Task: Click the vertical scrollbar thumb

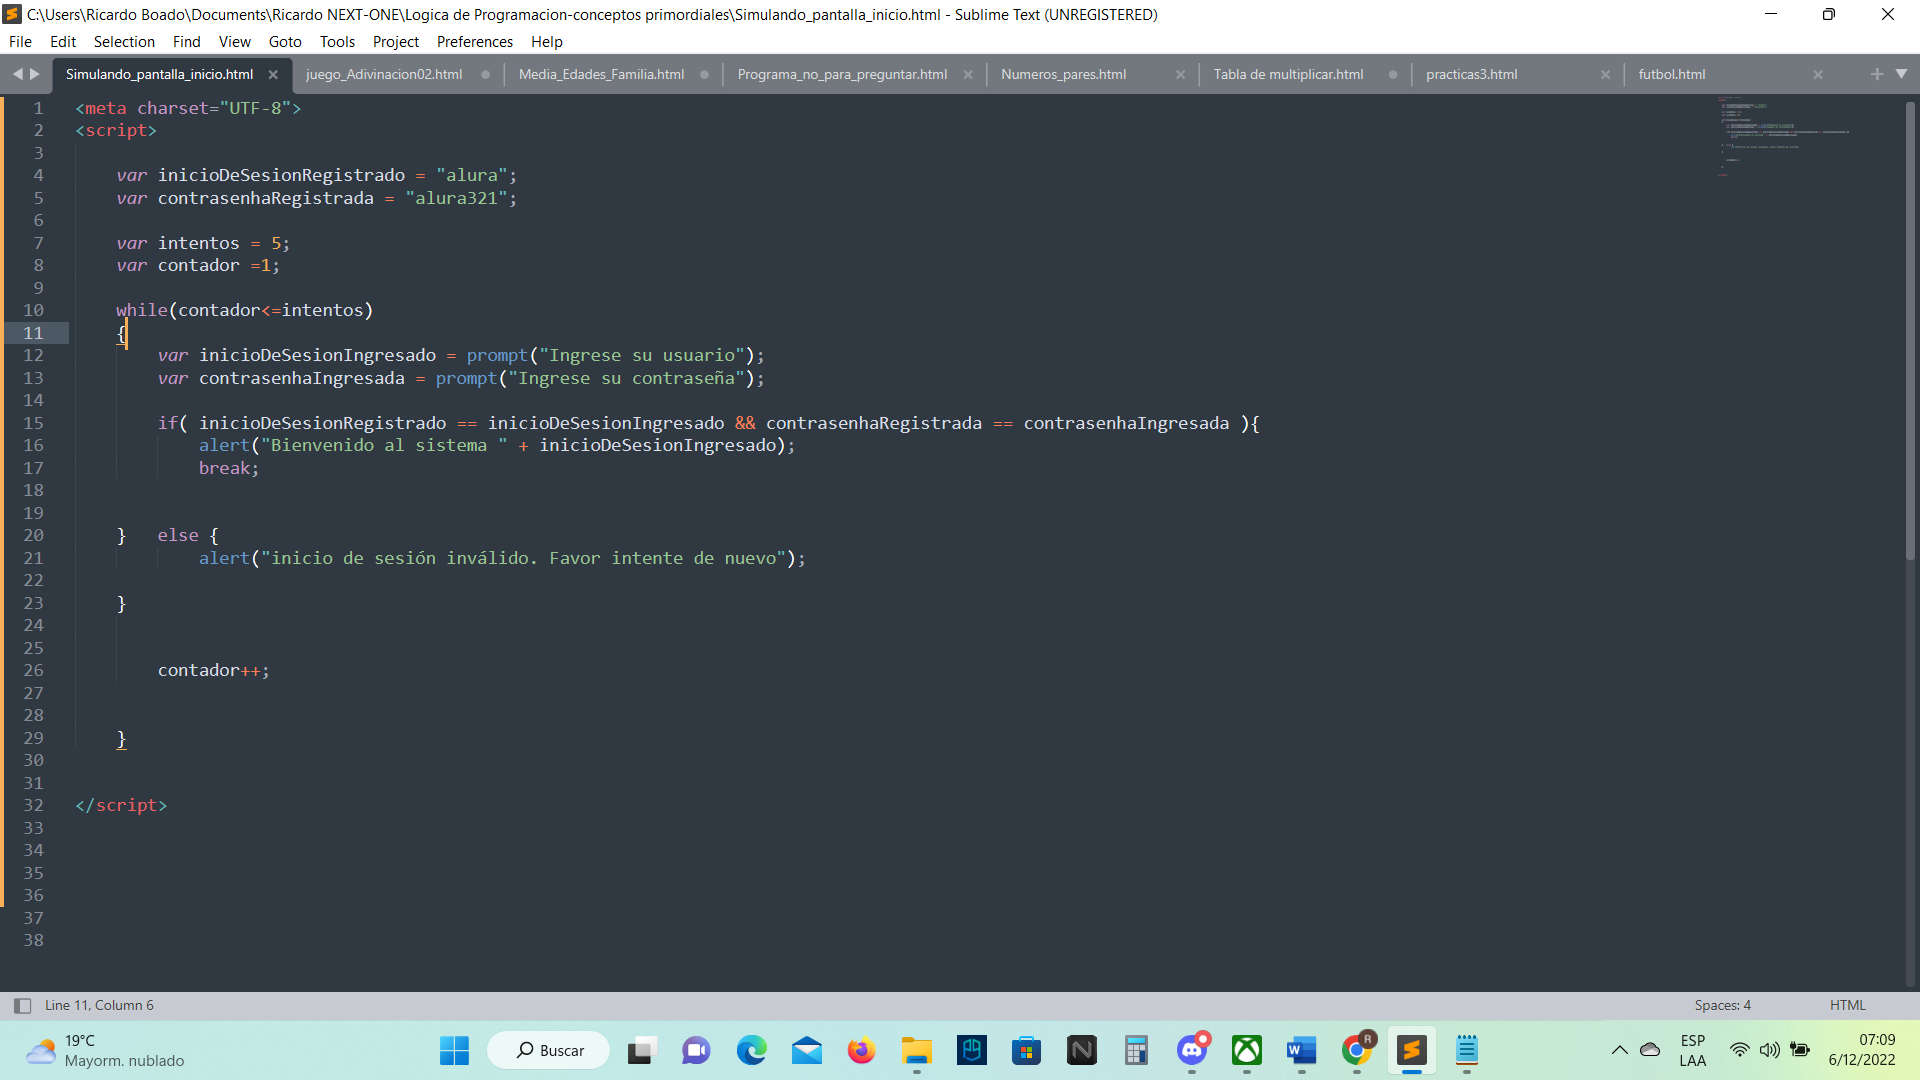Action: click(x=1910, y=330)
